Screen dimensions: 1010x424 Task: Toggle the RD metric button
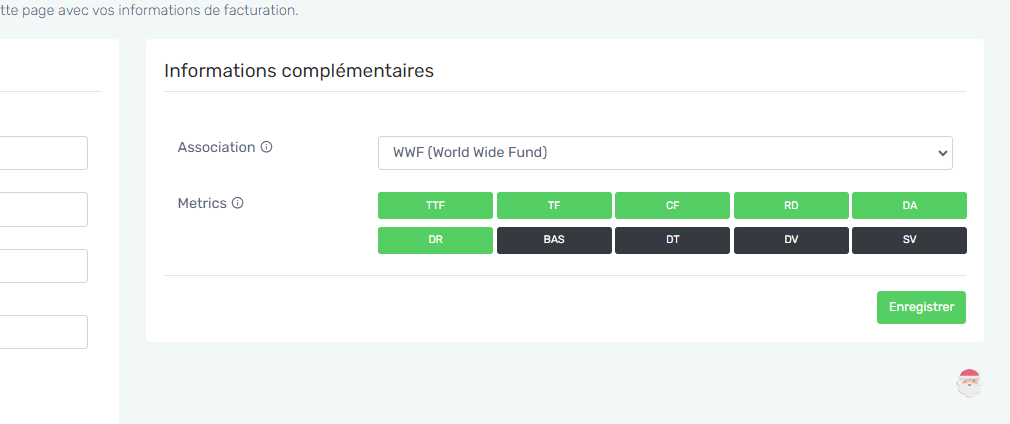click(791, 206)
